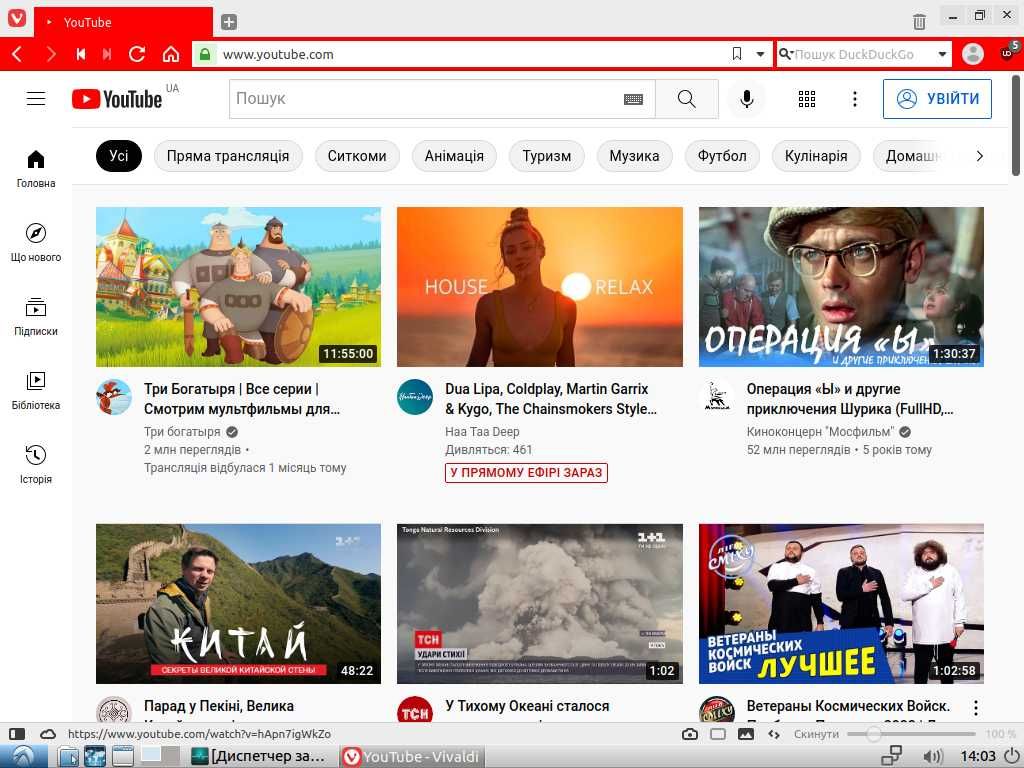Open the Операция Ы movie thumbnail
Viewport: 1024px width, 768px height.
click(x=841, y=287)
